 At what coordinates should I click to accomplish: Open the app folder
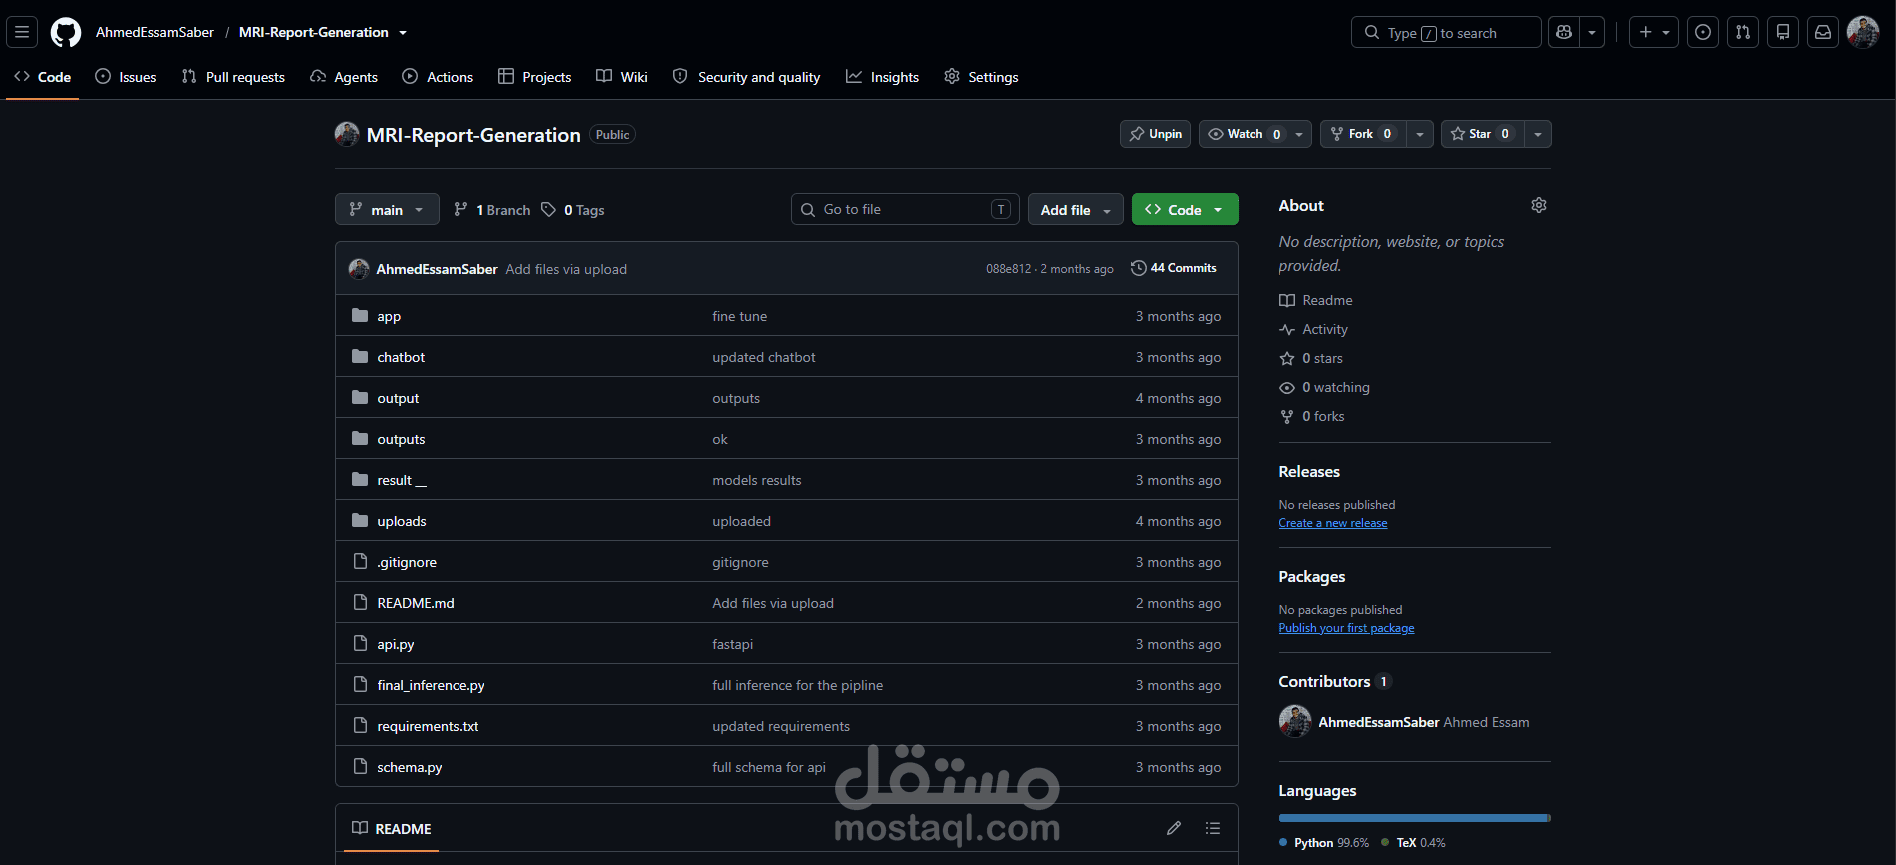(x=389, y=316)
